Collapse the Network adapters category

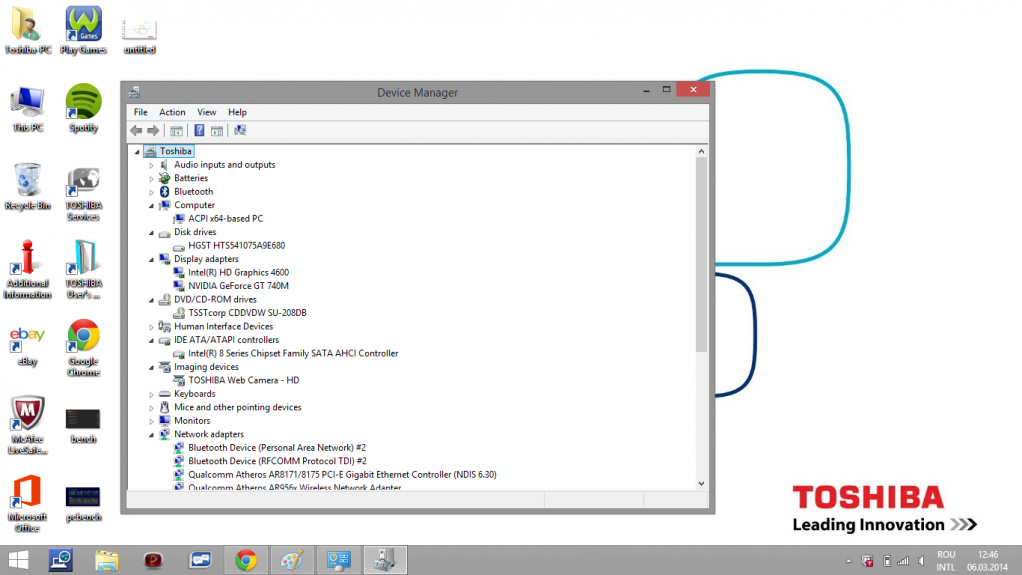[151, 435]
